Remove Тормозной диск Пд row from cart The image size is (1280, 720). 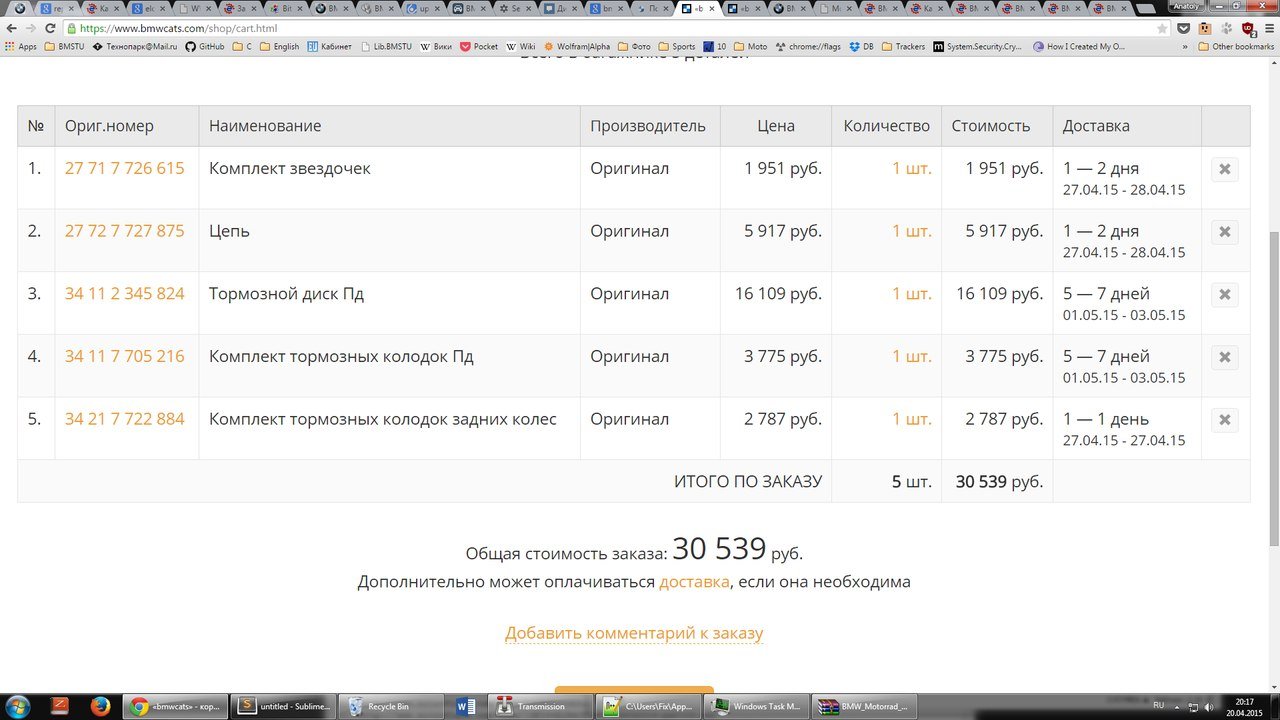point(1224,295)
